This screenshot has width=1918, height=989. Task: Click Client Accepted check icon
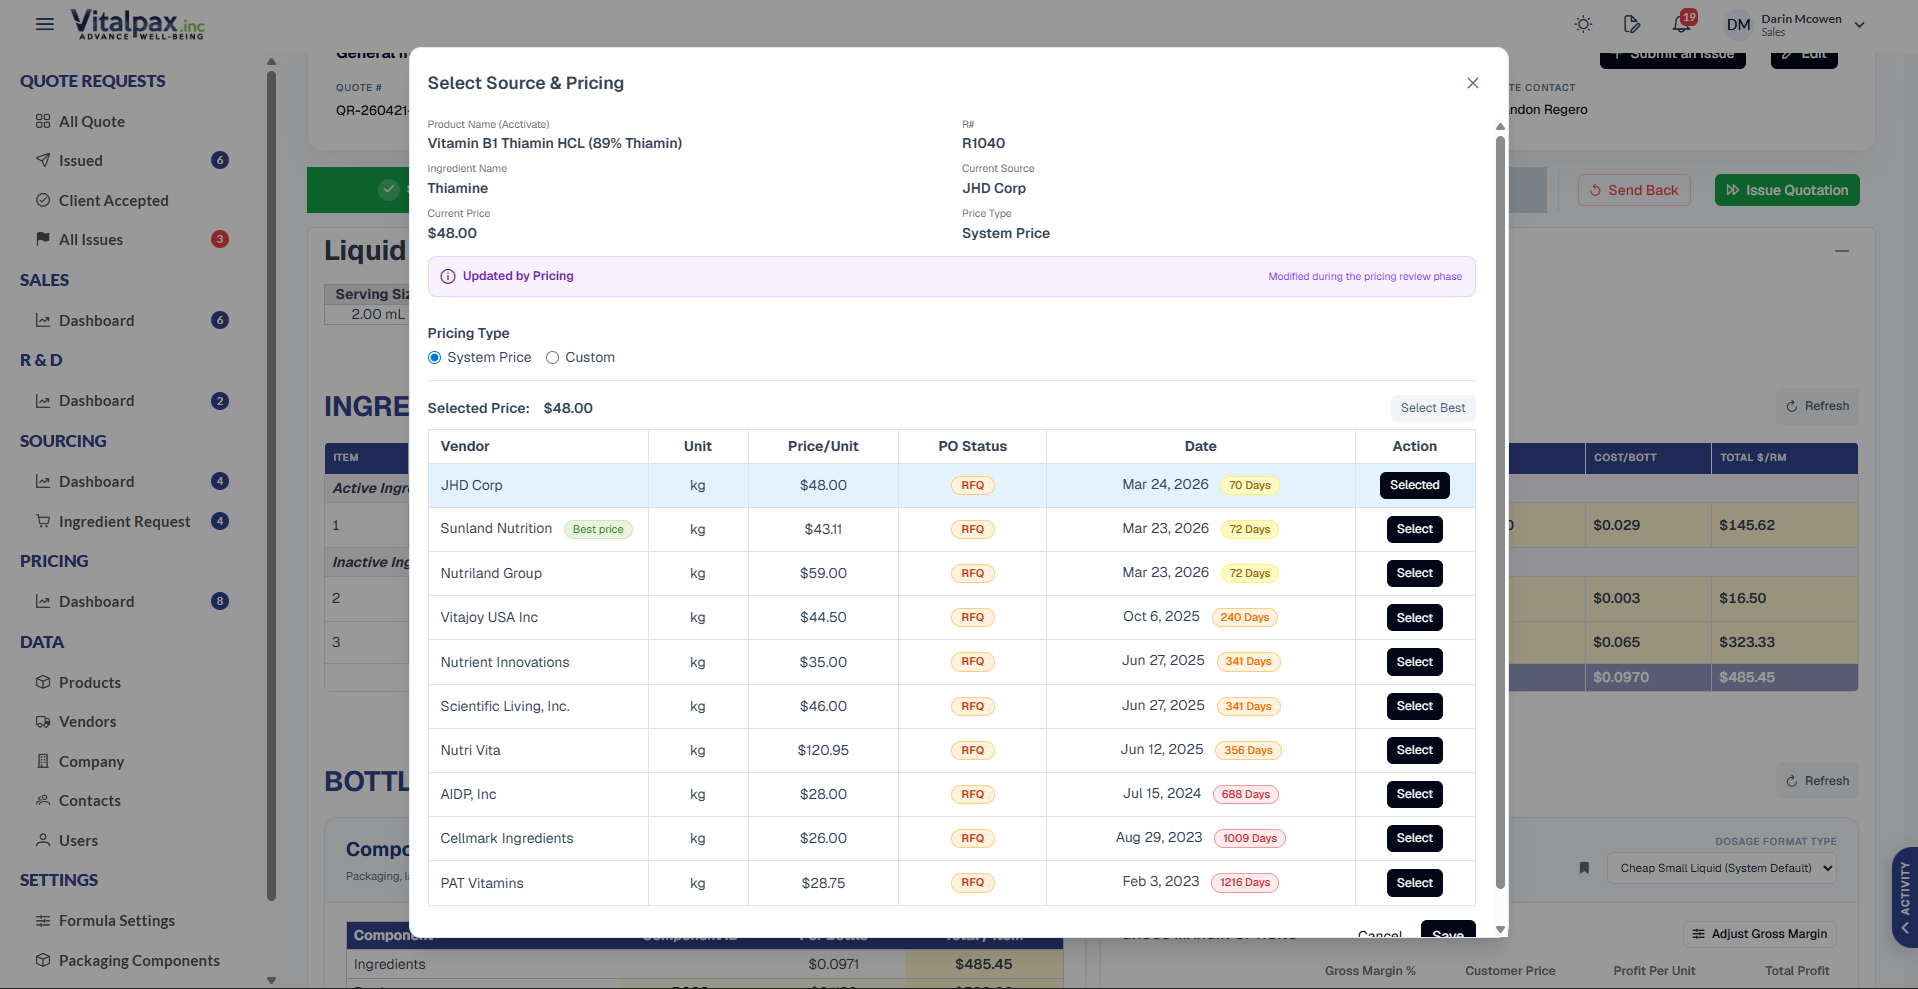[x=43, y=200]
